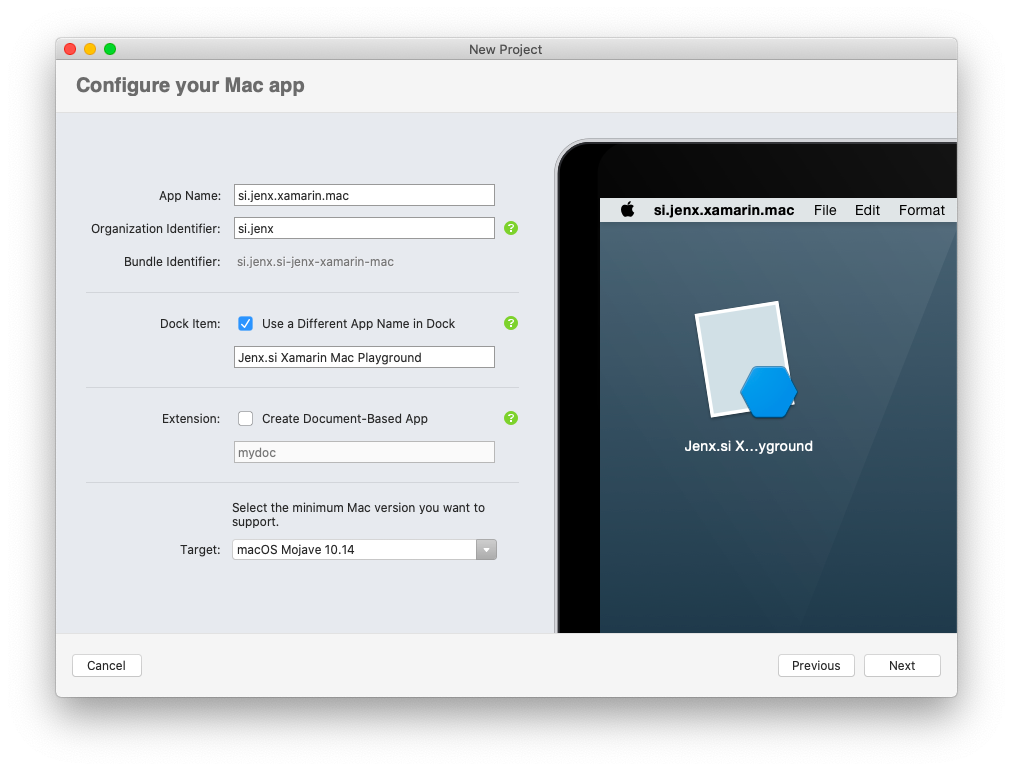
Task: Click the New Project window title
Action: pos(505,49)
